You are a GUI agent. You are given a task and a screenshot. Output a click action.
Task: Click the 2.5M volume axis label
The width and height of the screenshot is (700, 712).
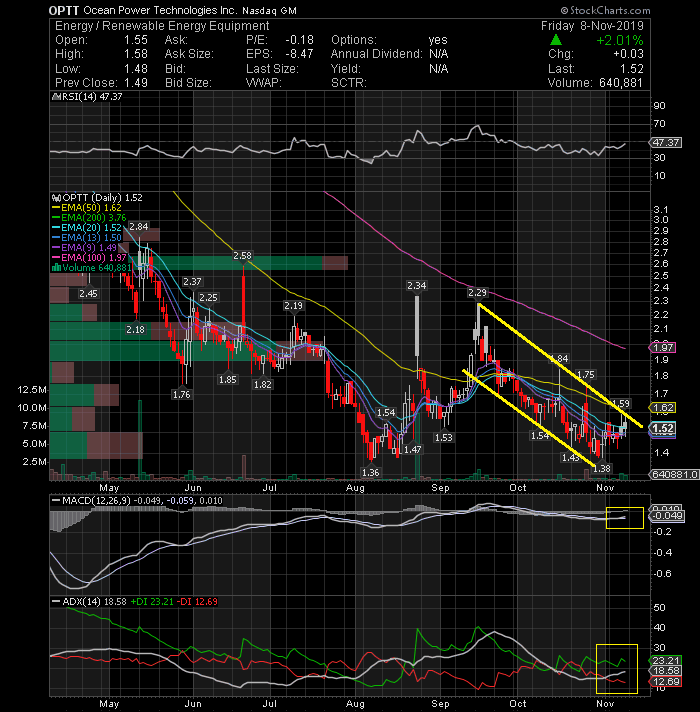click(x=35, y=461)
